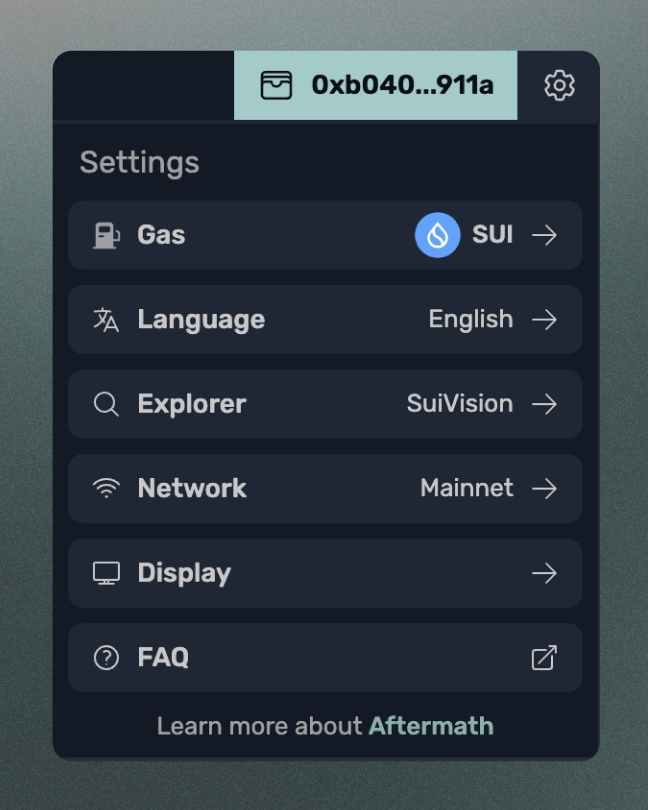648x810 pixels.
Task: Click the Display monitor icon
Action: tap(106, 573)
